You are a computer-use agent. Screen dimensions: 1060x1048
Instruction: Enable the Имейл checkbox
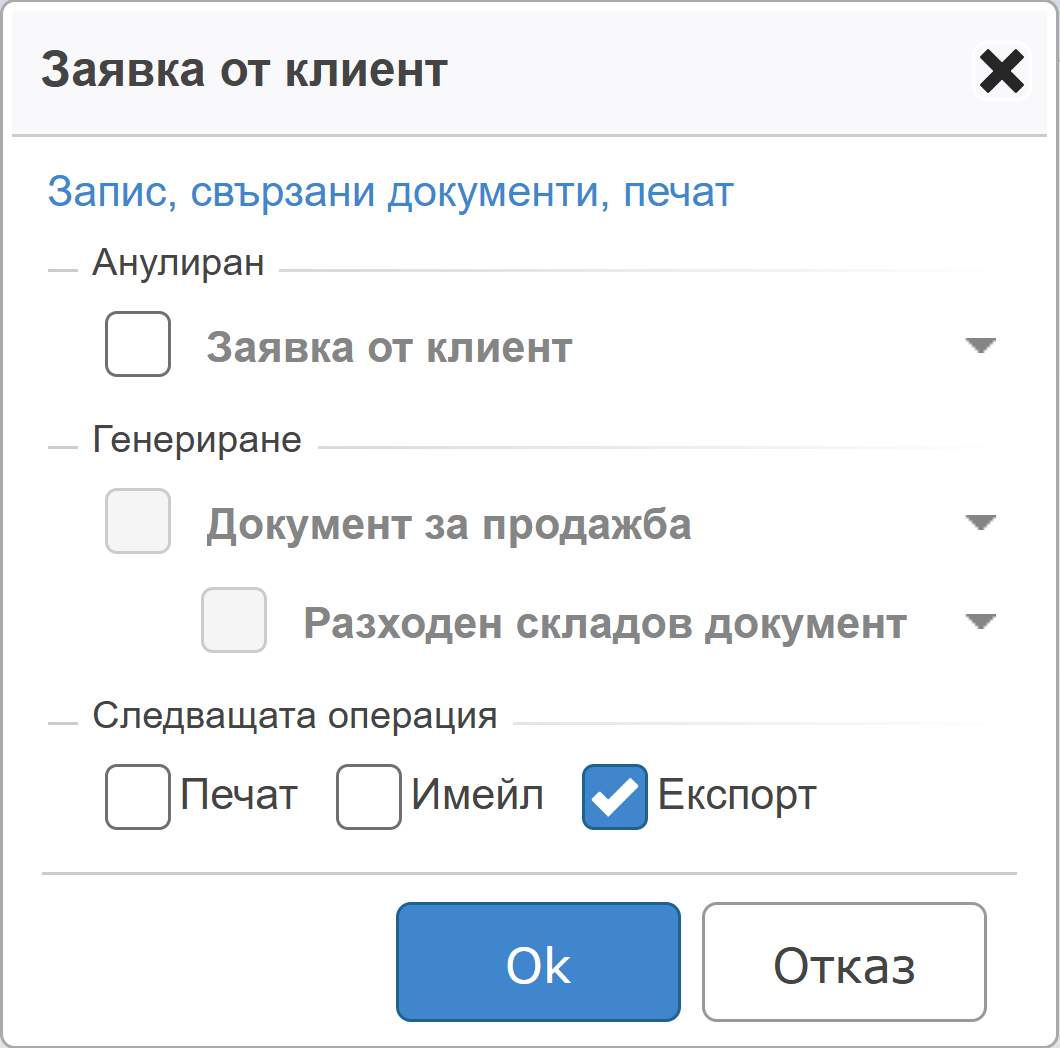tap(369, 797)
